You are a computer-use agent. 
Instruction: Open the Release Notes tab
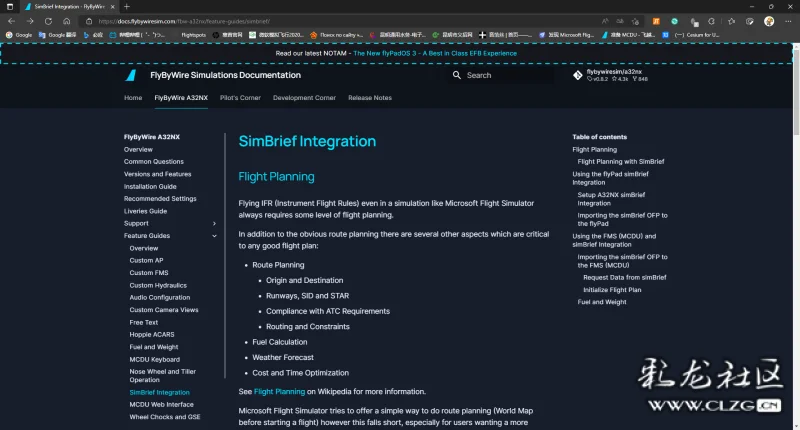(370, 98)
